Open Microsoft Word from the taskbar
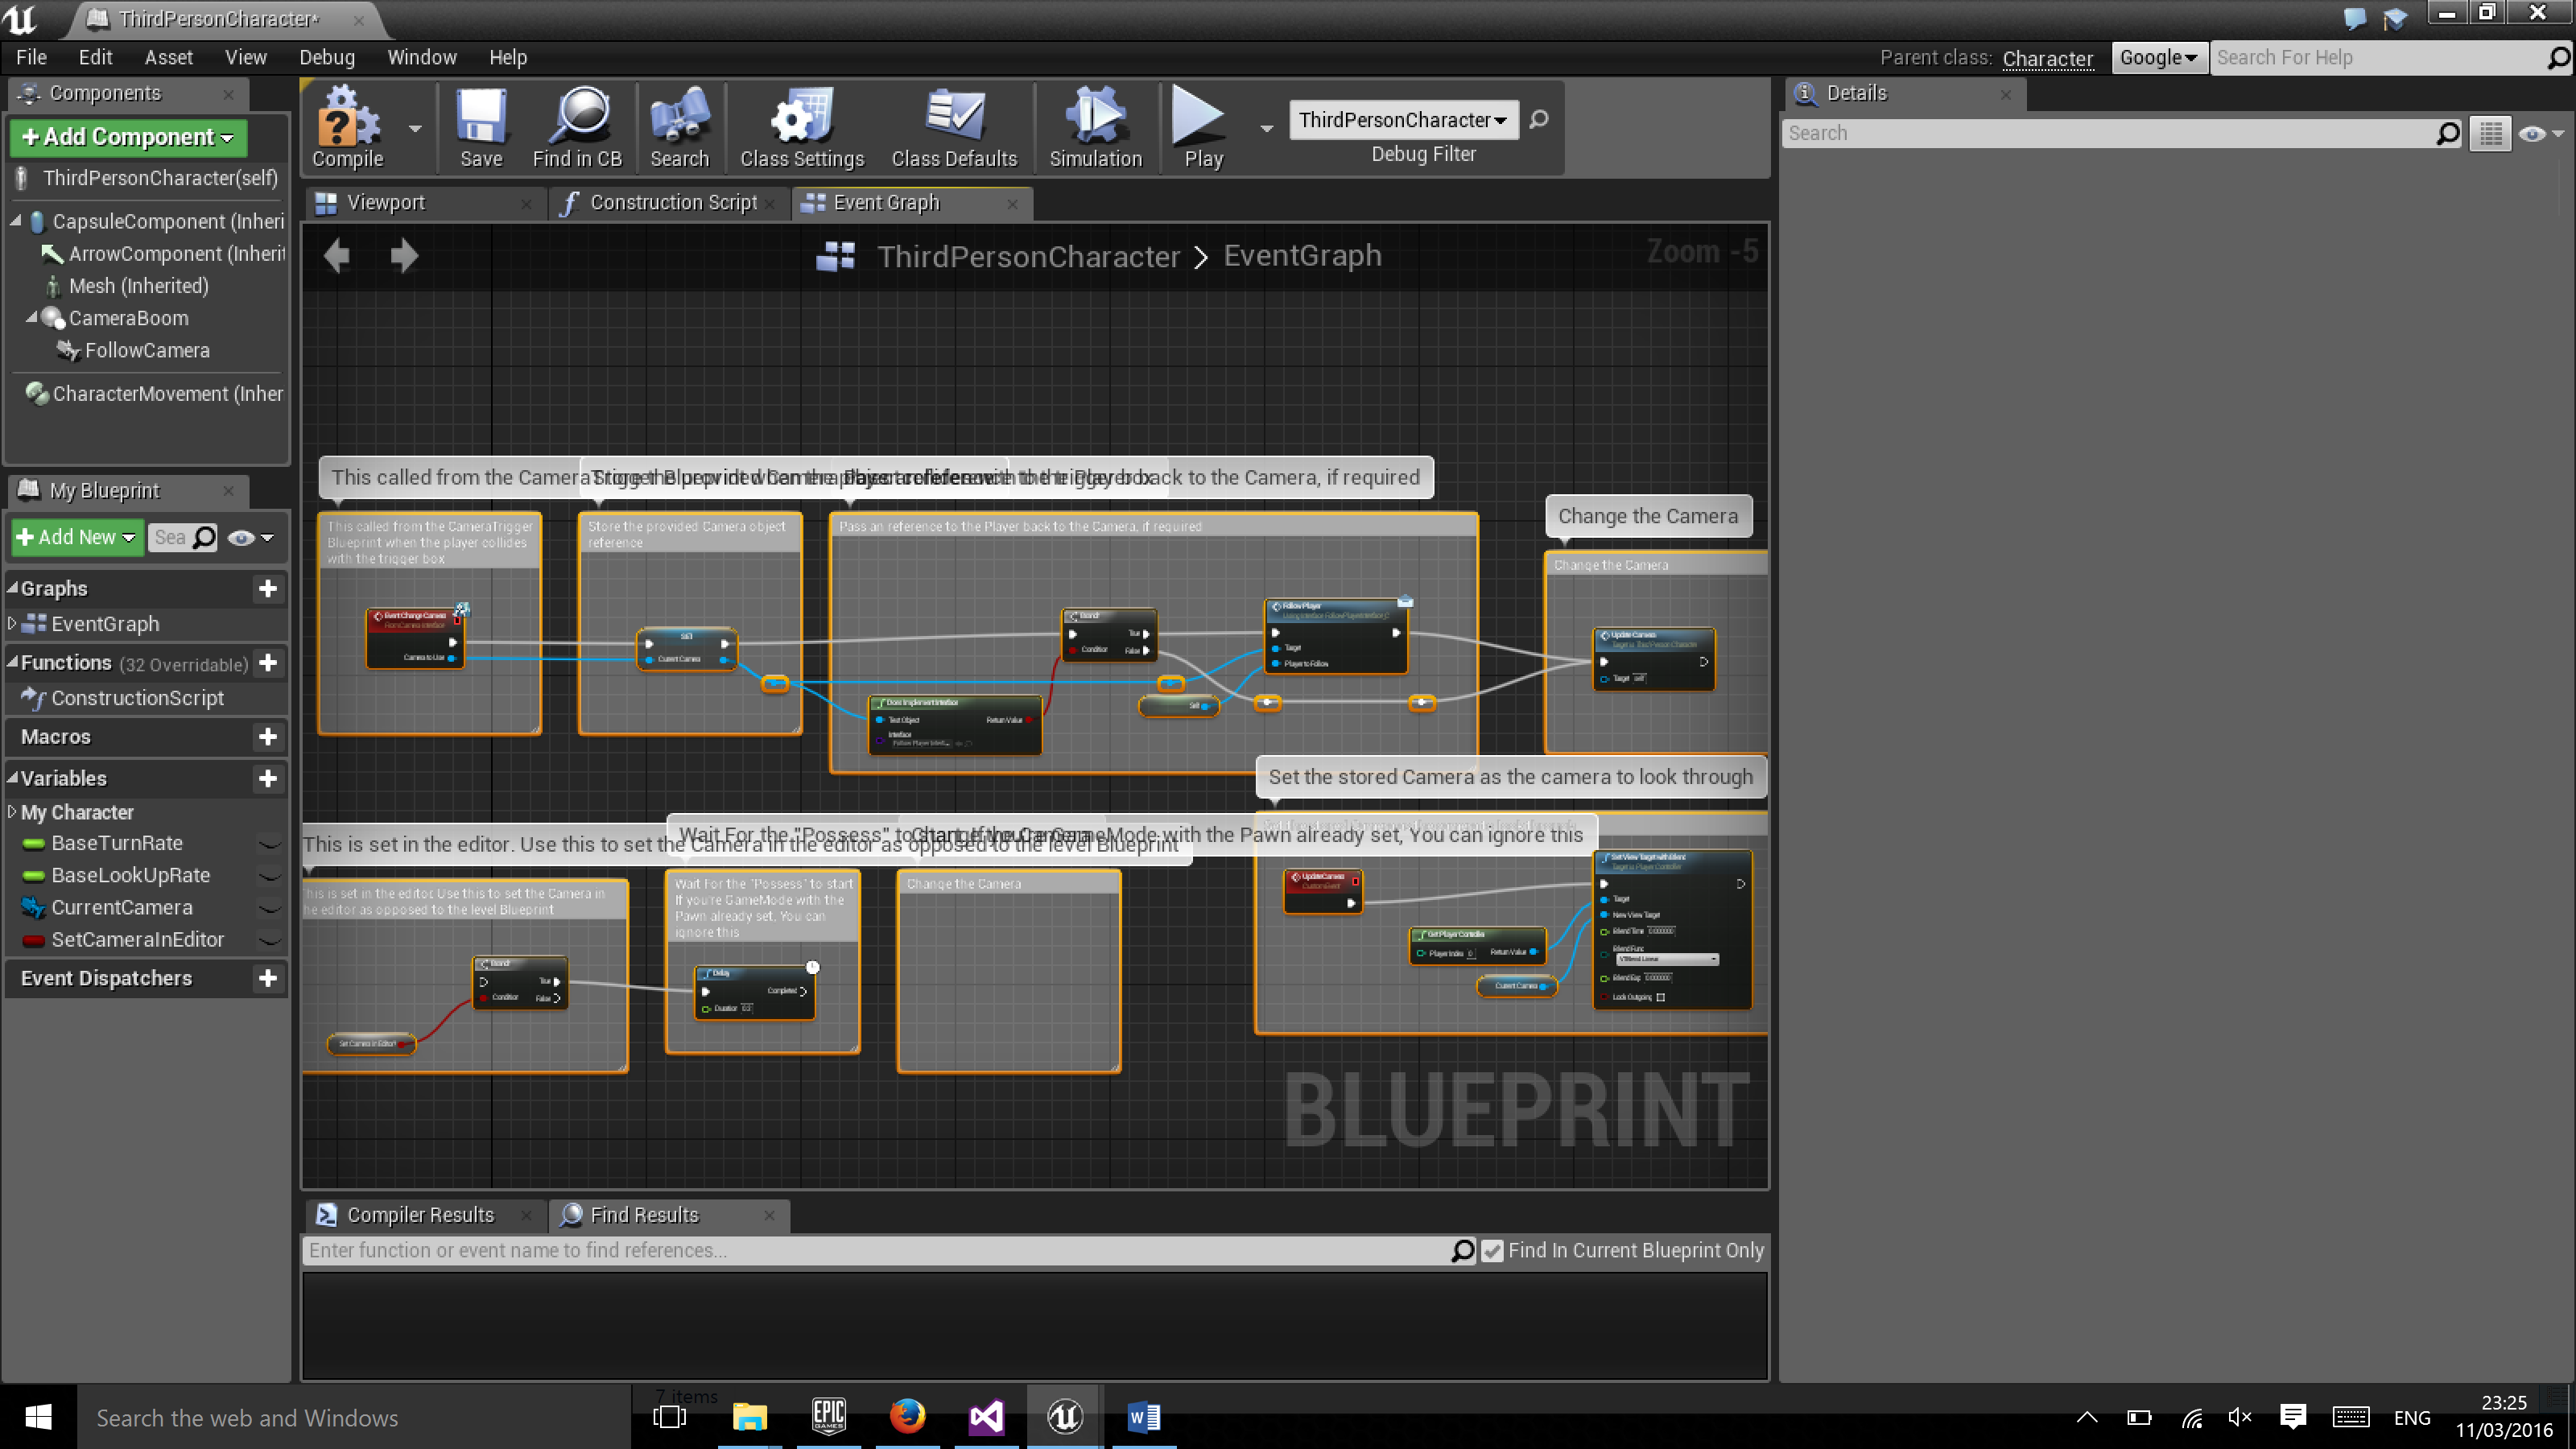The image size is (2576, 1449). point(1143,1417)
